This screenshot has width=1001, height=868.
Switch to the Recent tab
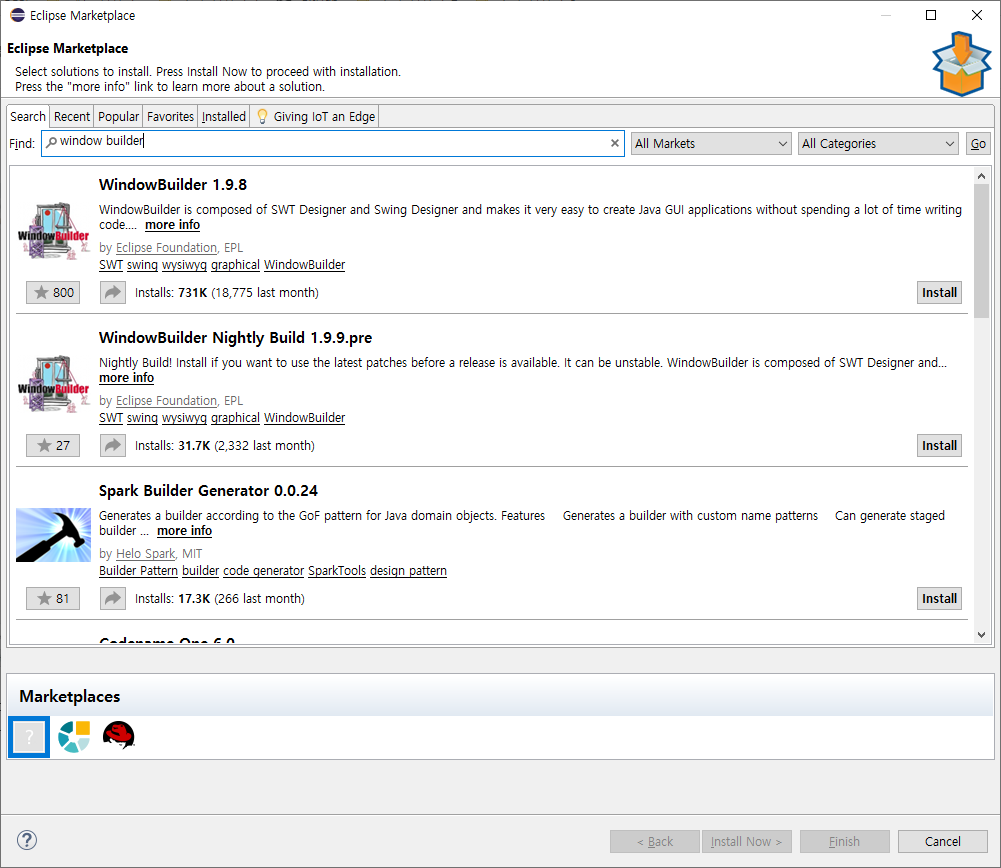72,116
